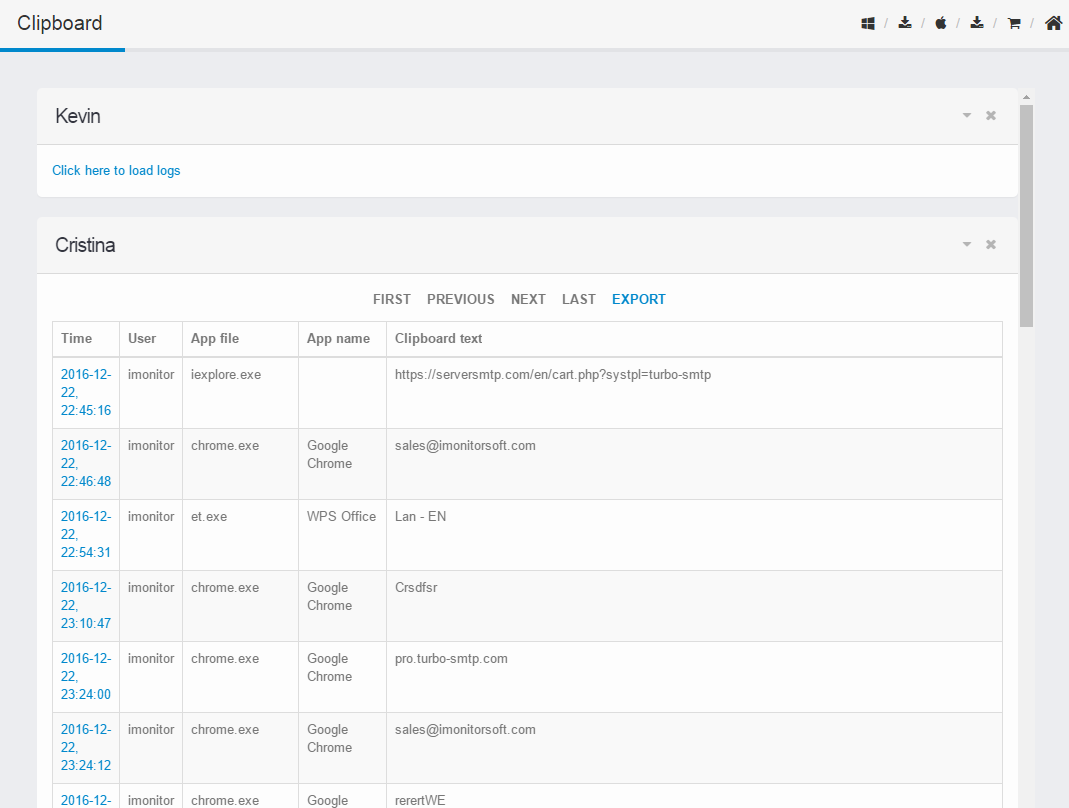Click sales@imonitorsoft.com in the 22:46:48 row
The image size is (1069, 808).
point(465,445)
